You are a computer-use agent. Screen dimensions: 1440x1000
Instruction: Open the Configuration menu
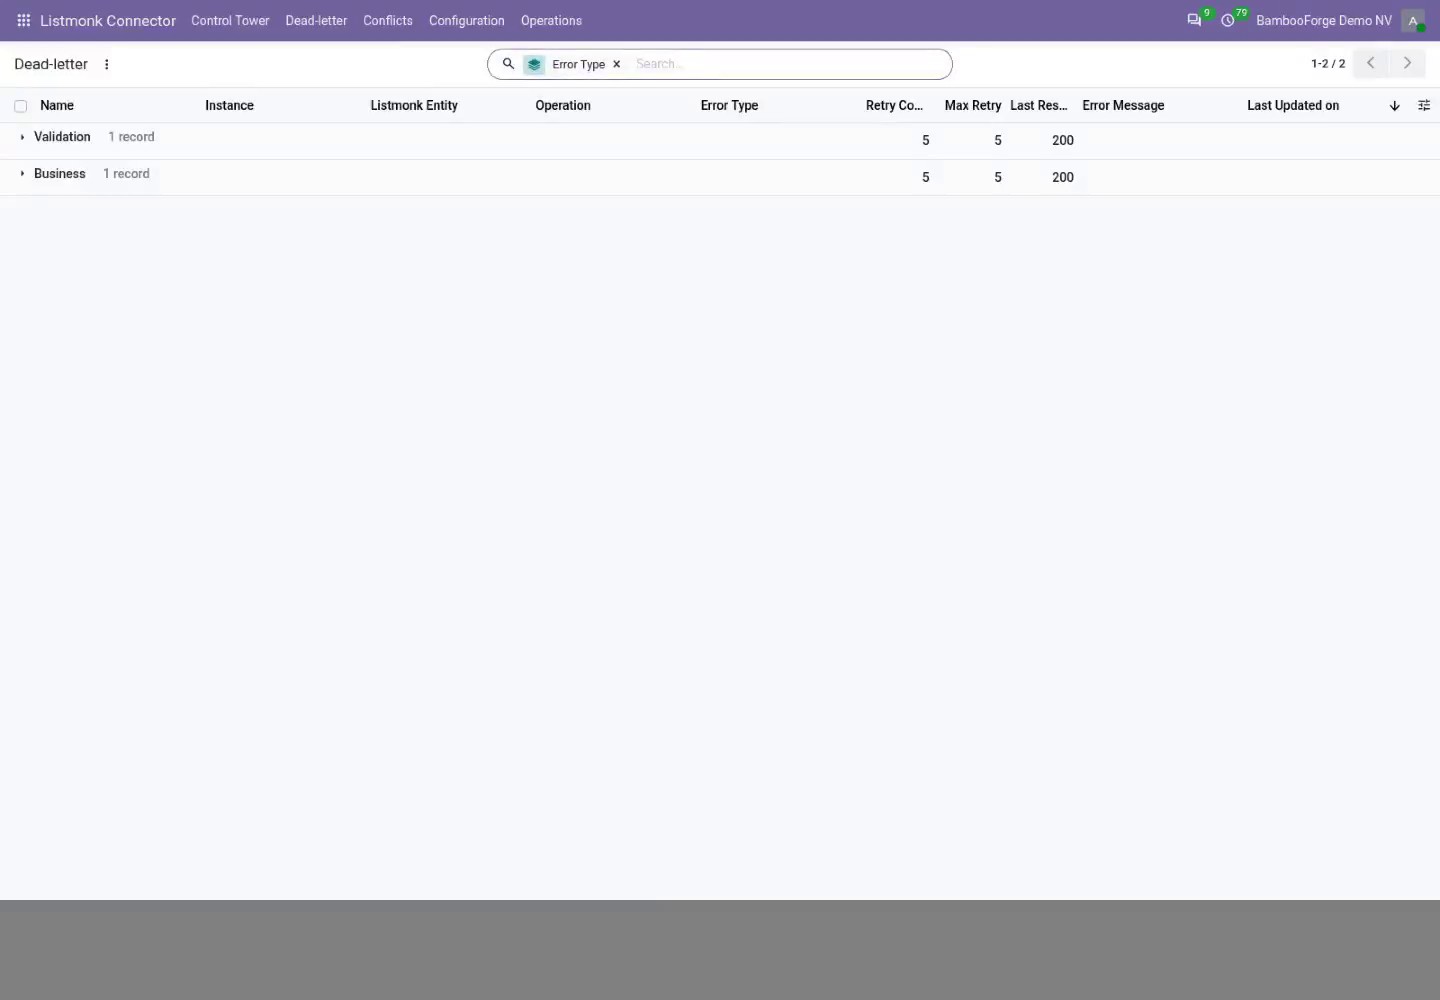[x=467, y=20]
